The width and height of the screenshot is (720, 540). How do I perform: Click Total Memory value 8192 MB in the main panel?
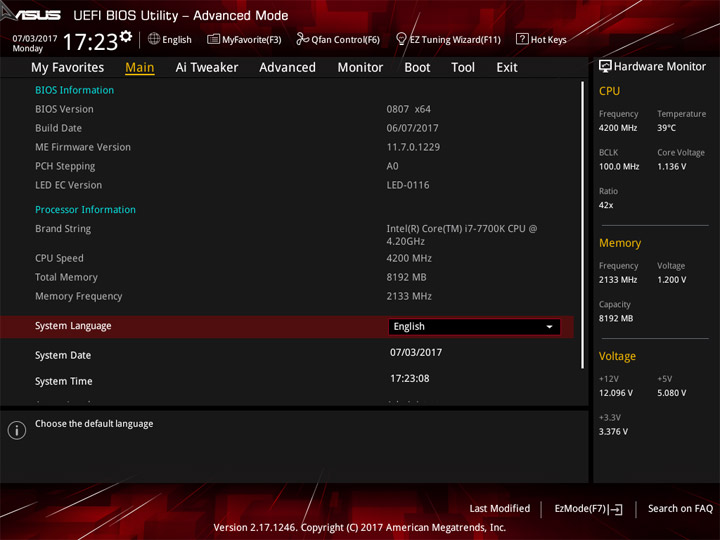[x=406, y=277]
